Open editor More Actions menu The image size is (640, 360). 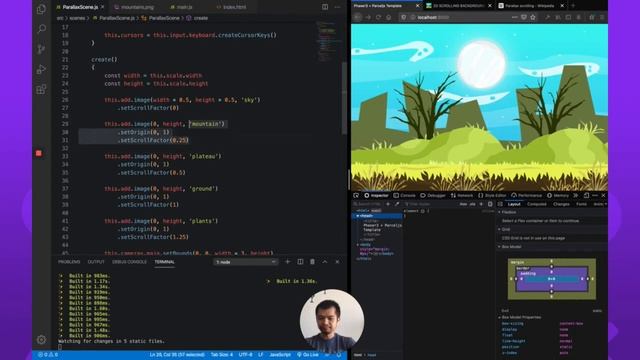pyautogui.click(x=337, y=7)
